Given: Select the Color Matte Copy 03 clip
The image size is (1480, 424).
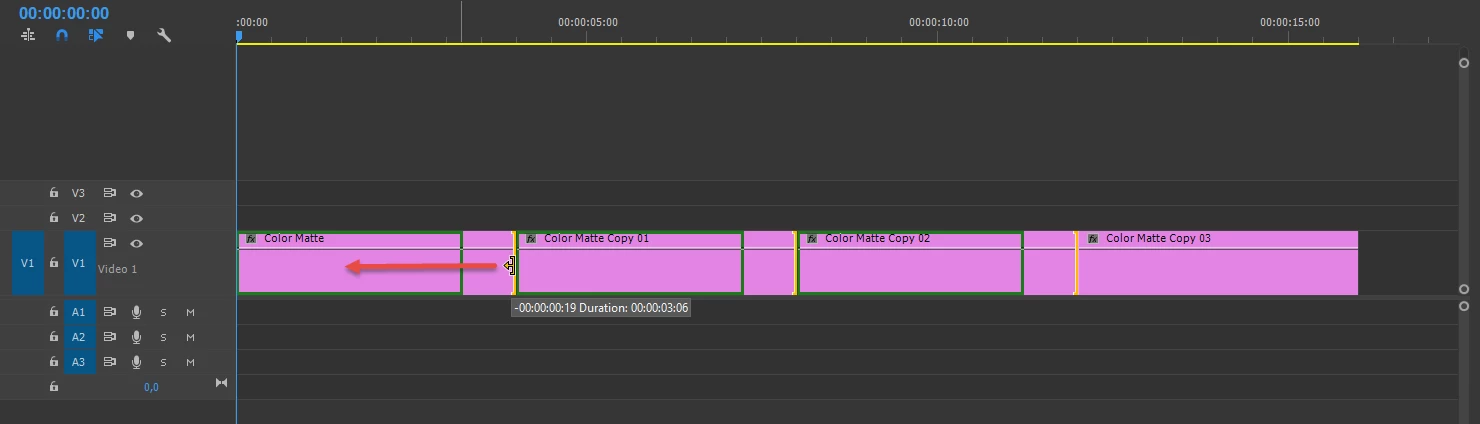Looking at the screenshot, I should click(x=1218, y=263).
